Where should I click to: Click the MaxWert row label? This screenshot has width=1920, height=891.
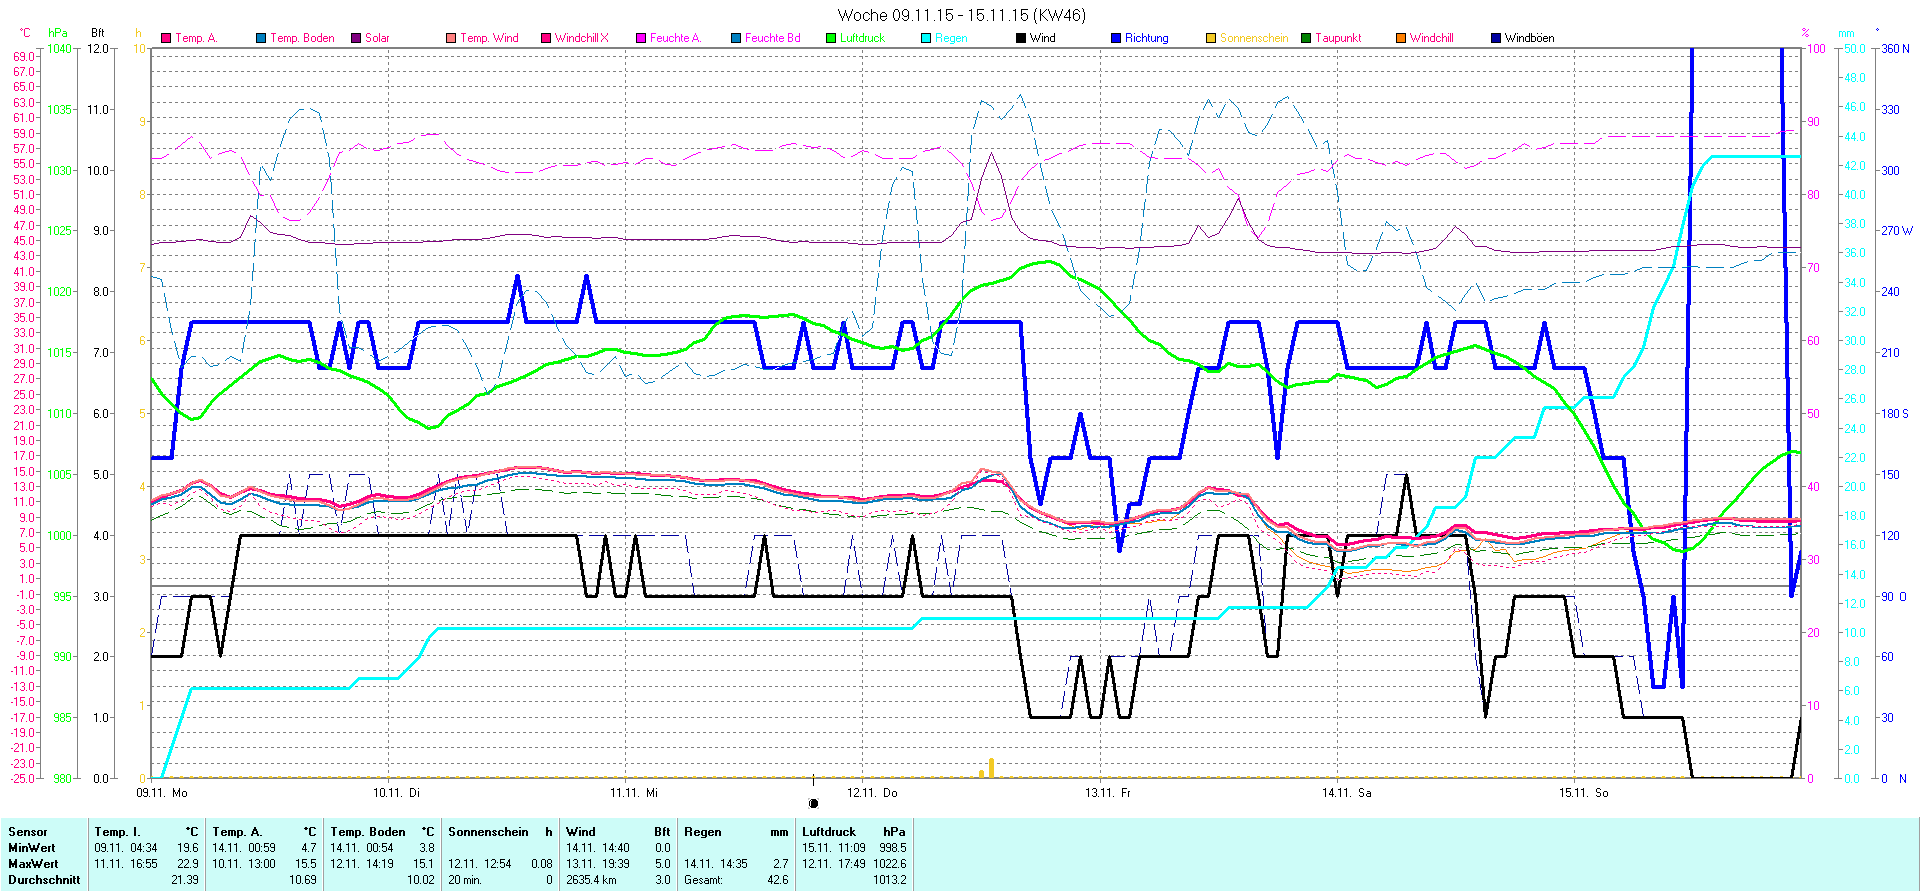[33, 864]
